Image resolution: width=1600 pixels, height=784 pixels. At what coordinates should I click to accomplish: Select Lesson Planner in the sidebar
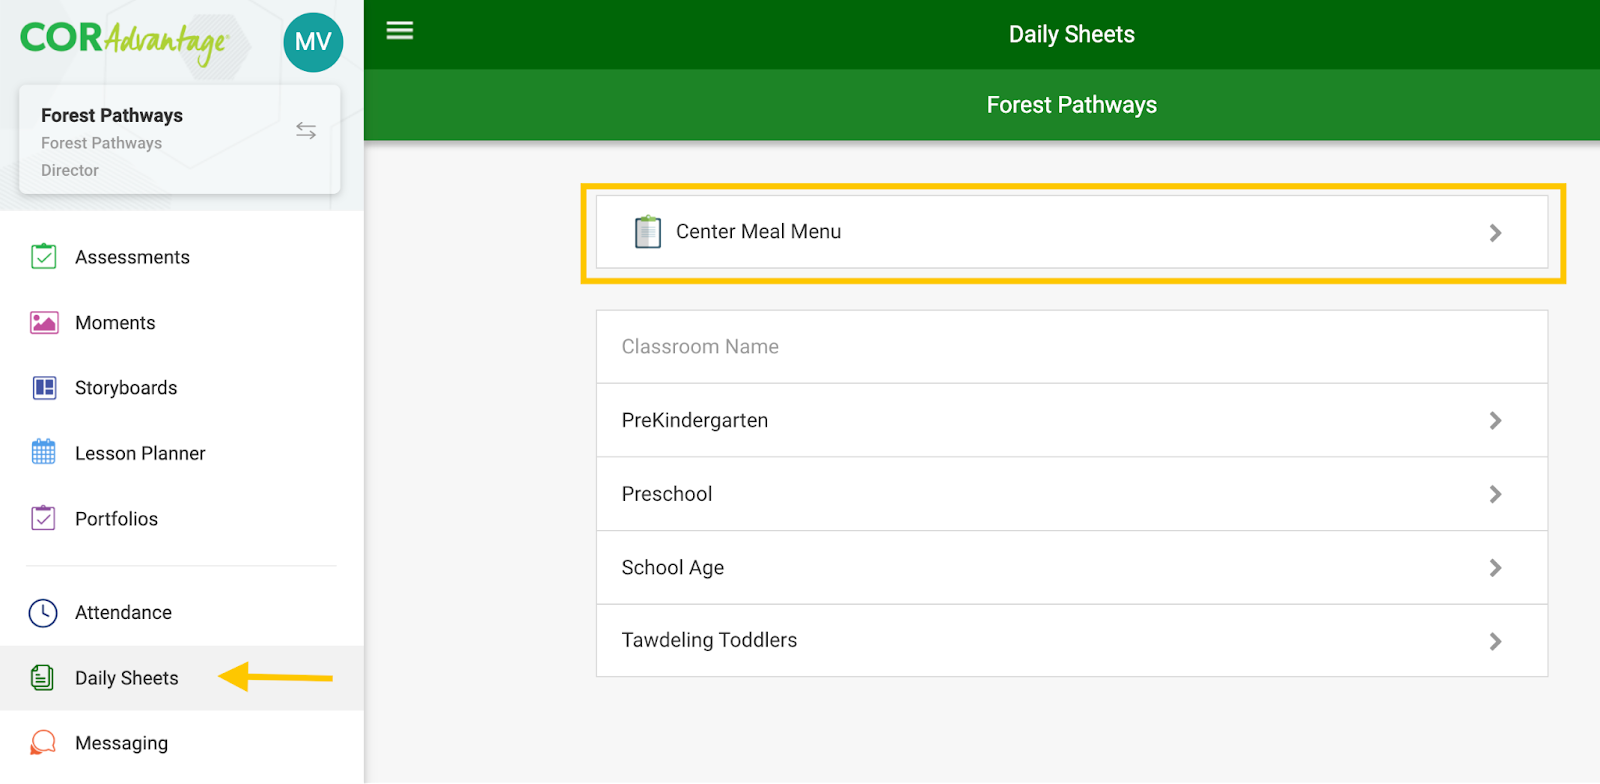click(x=182, y=453)
